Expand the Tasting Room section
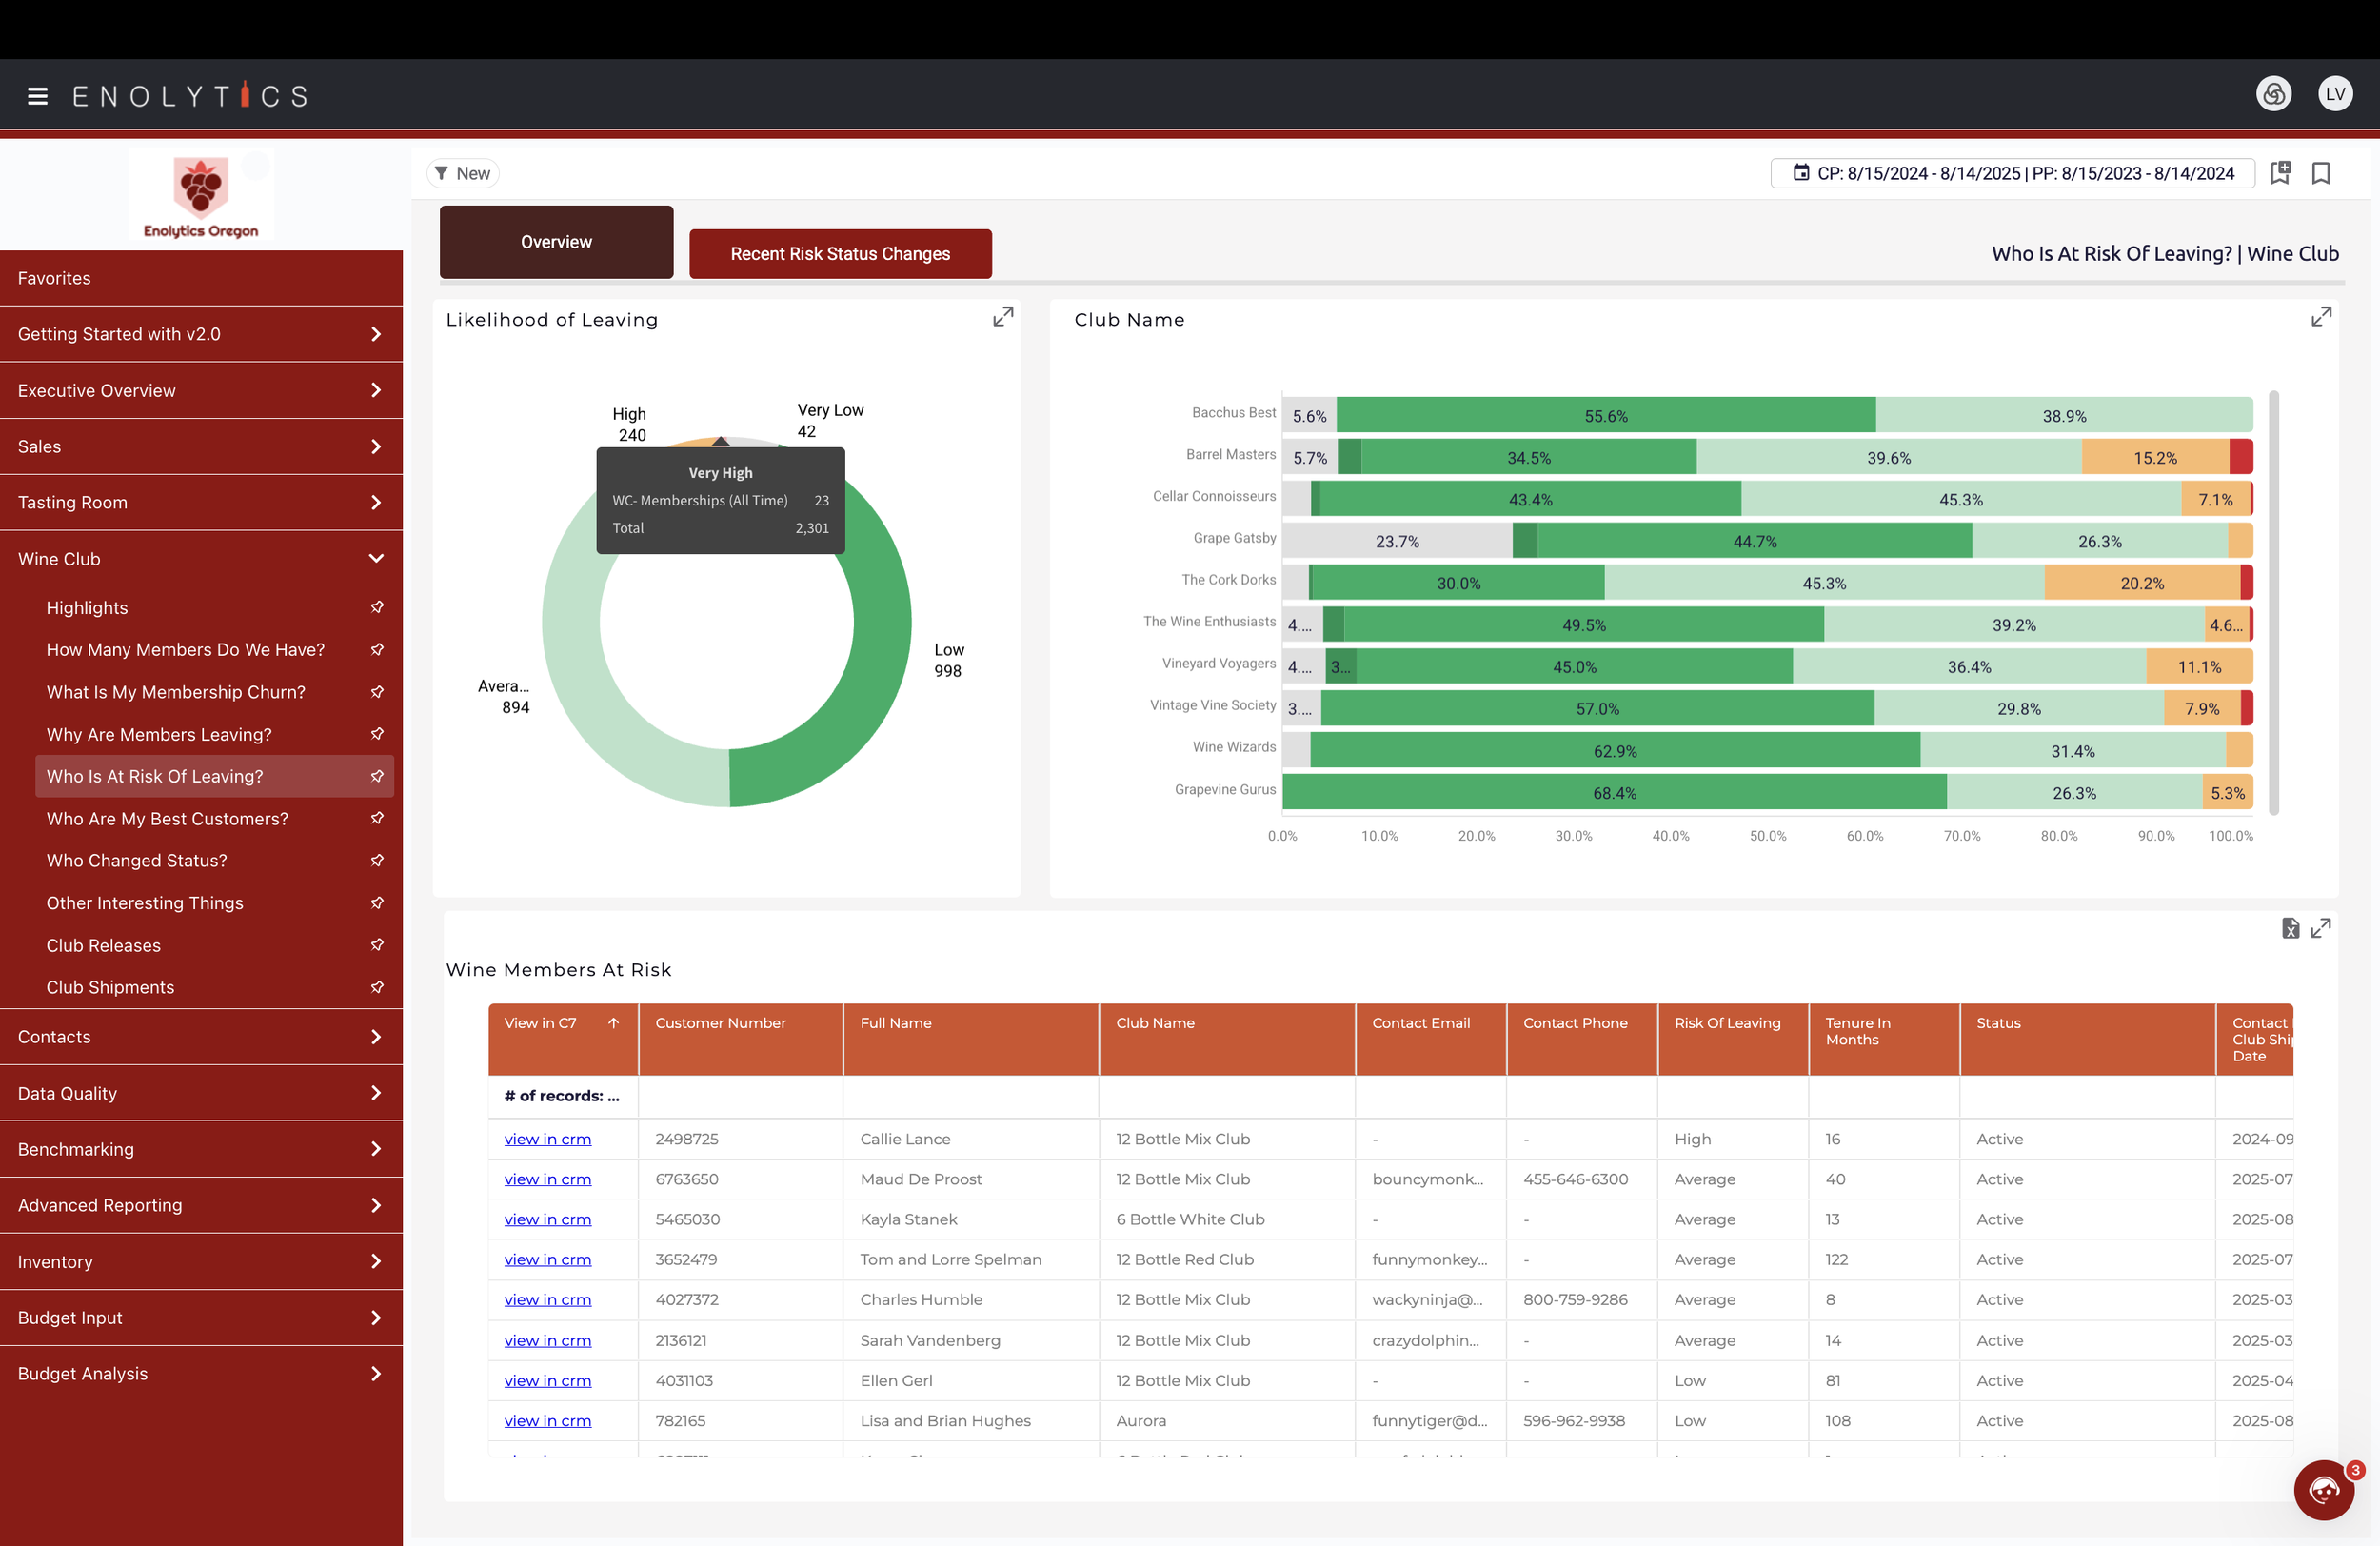The width and height of the screenshot is (2380, 1546). (376, 502)
